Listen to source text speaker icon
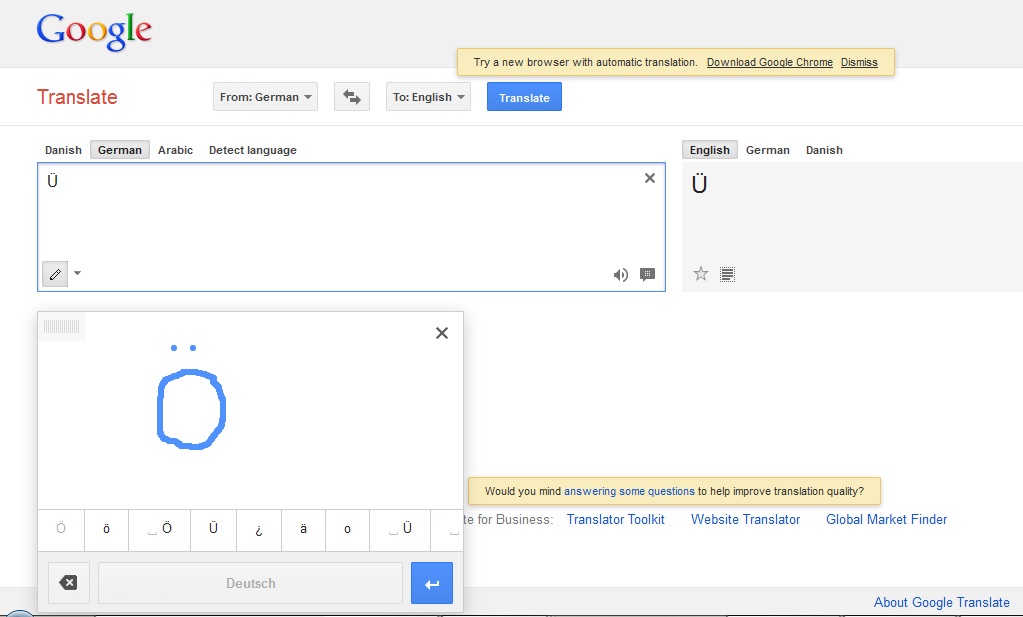The image size is (1023, 617). (621, 275)
